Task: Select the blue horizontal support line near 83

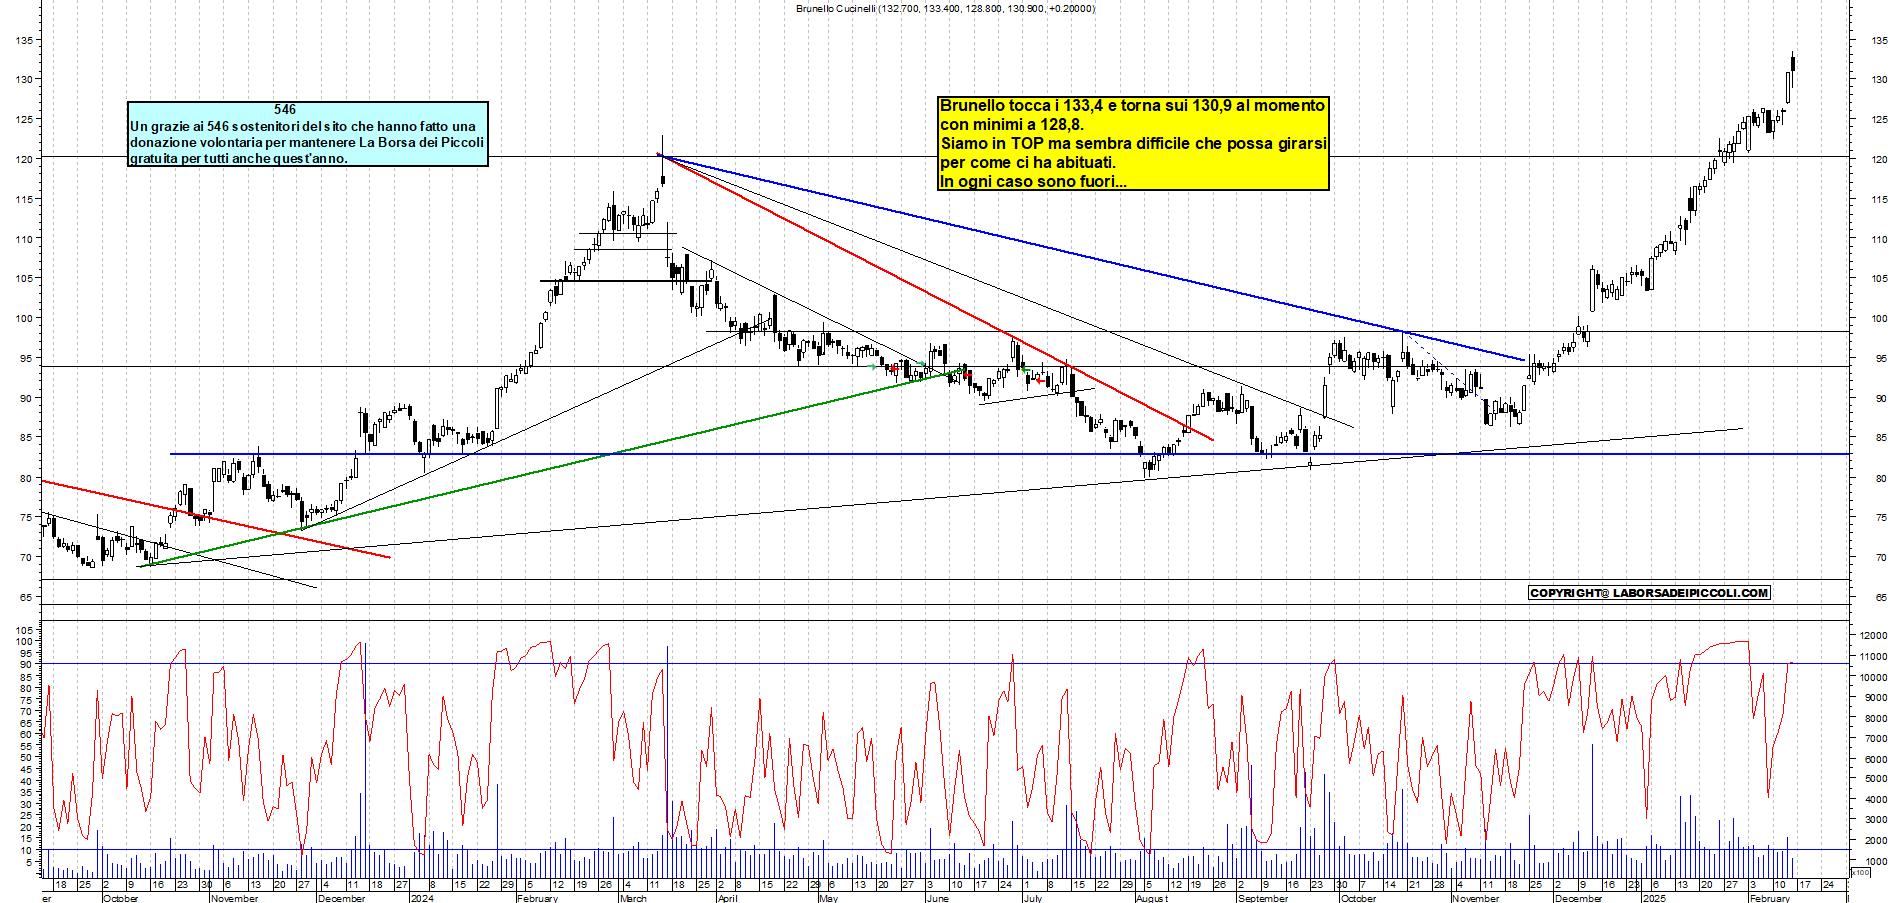Action: (x=1010, y=454)
